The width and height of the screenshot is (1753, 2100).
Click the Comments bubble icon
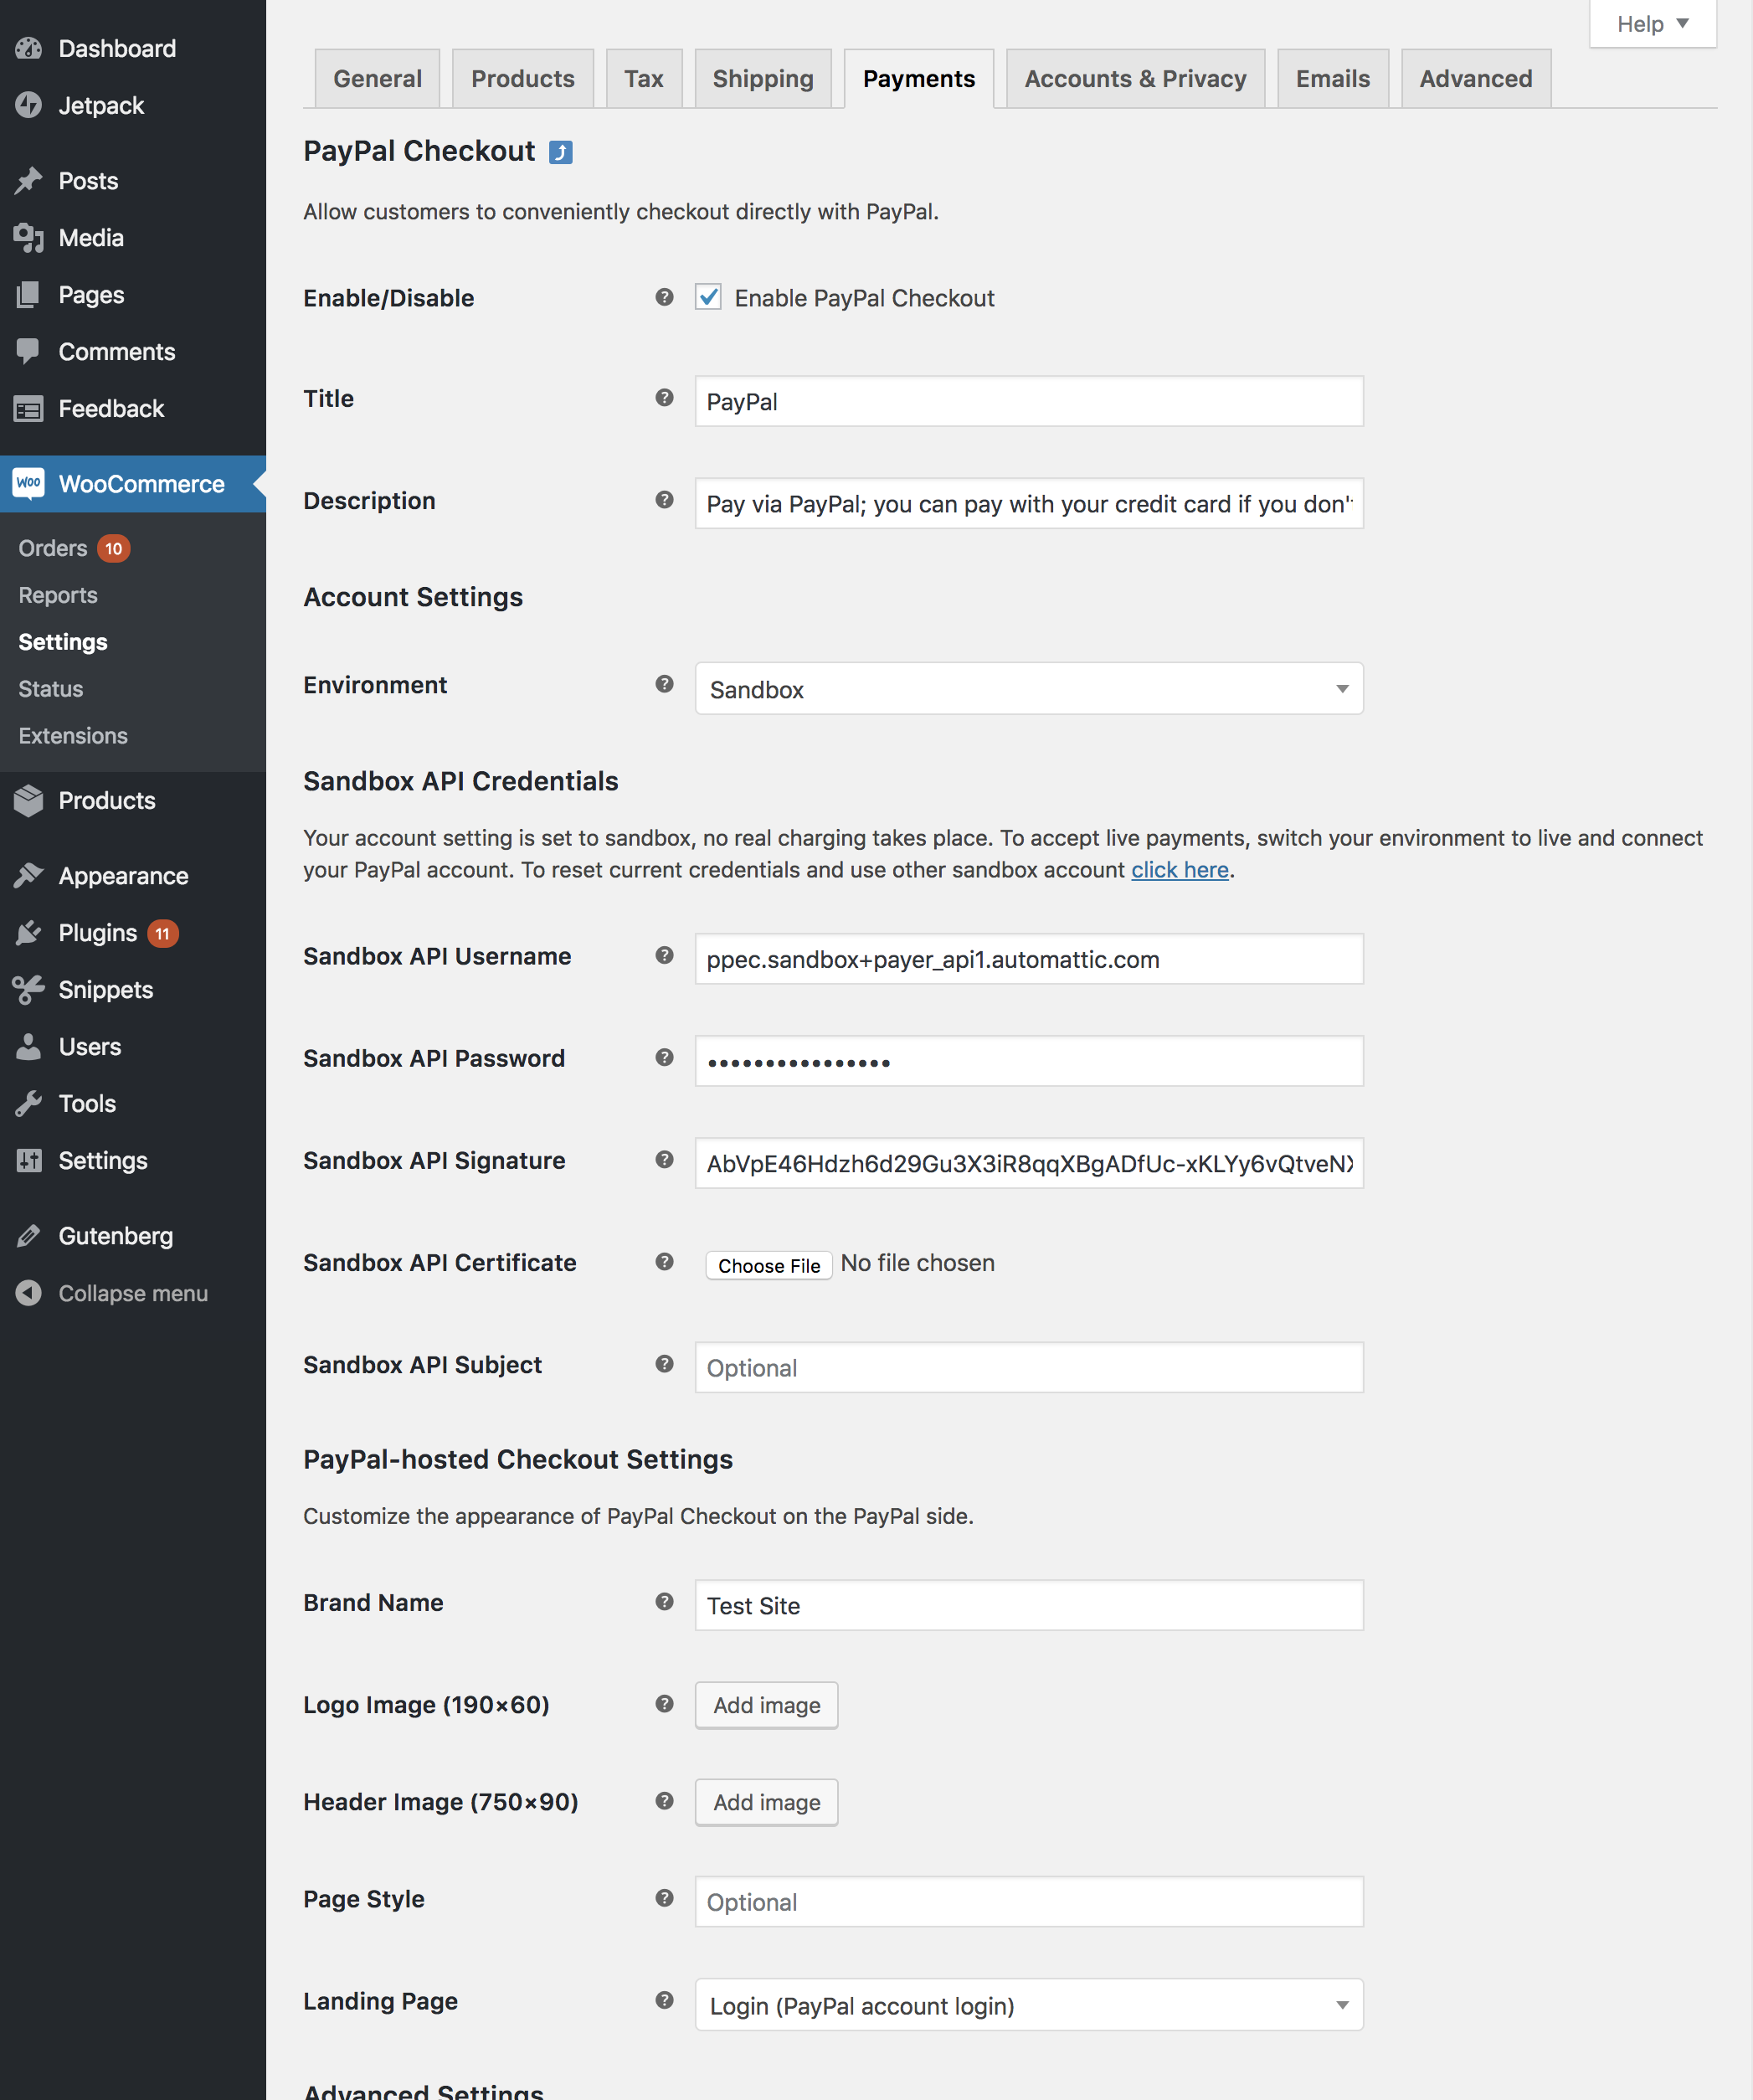pos(29,352)
